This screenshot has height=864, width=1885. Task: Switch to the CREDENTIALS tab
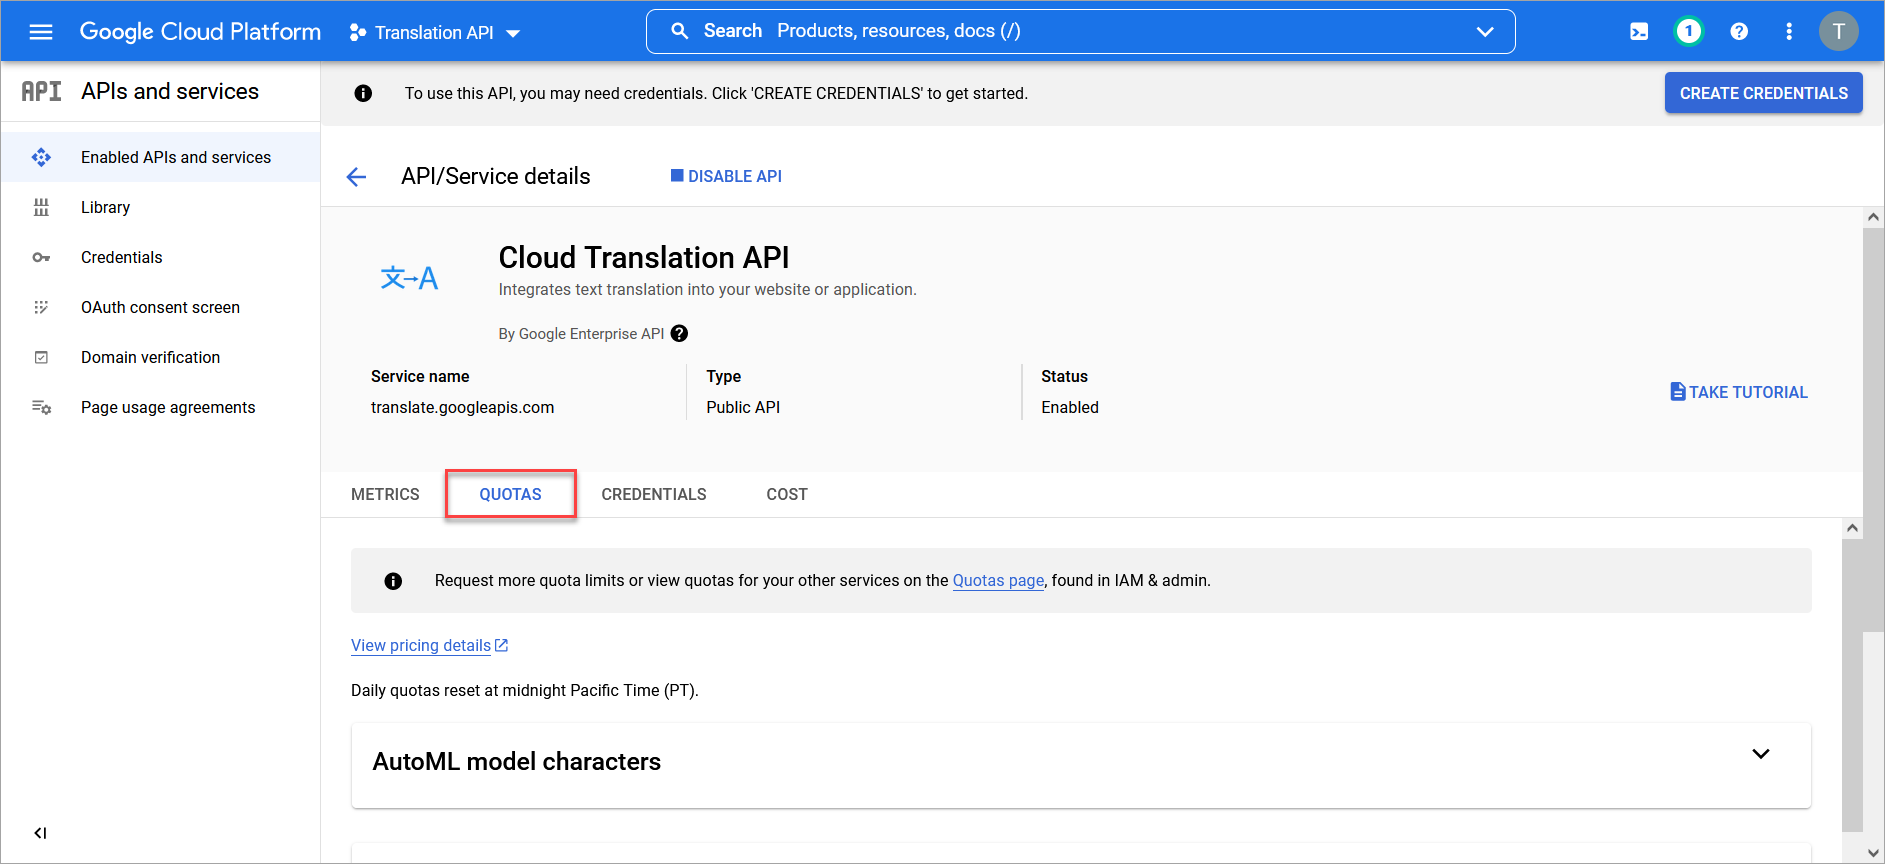[654, 494]
